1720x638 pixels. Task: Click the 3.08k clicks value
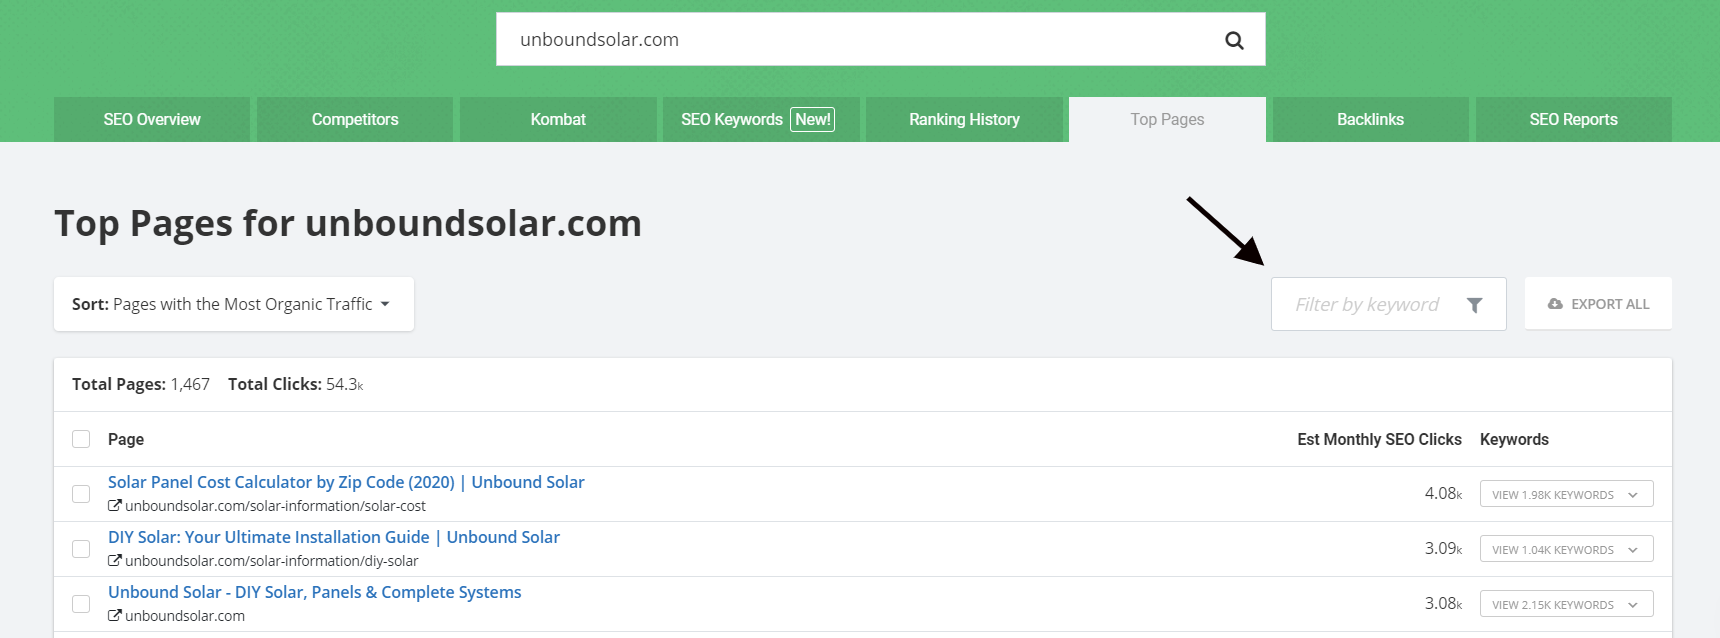pyautogui.click(x=1443, y=603)
